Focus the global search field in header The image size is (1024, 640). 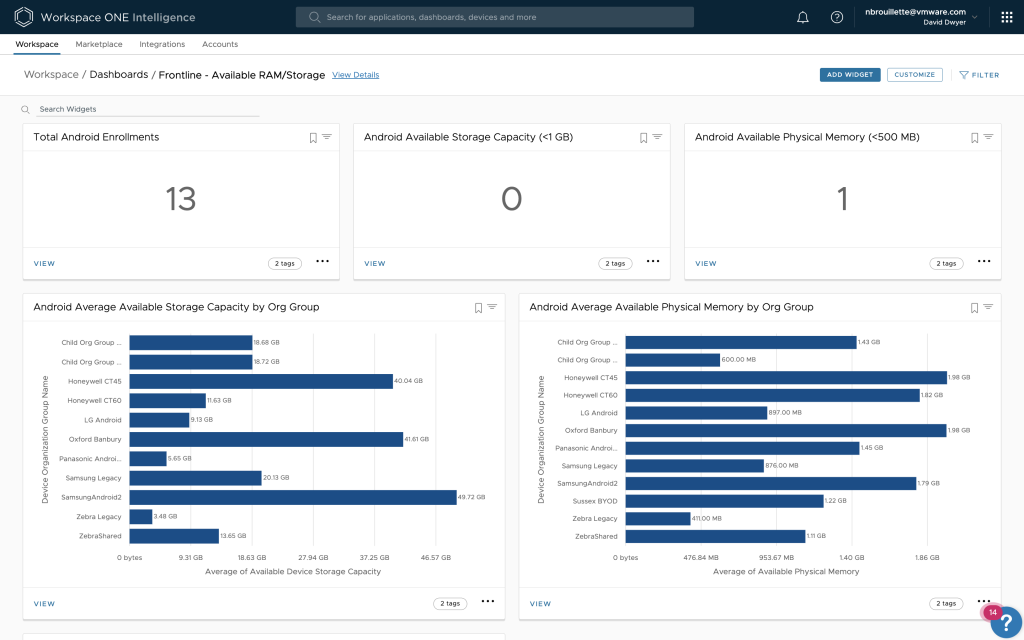[x=494, y=17]
